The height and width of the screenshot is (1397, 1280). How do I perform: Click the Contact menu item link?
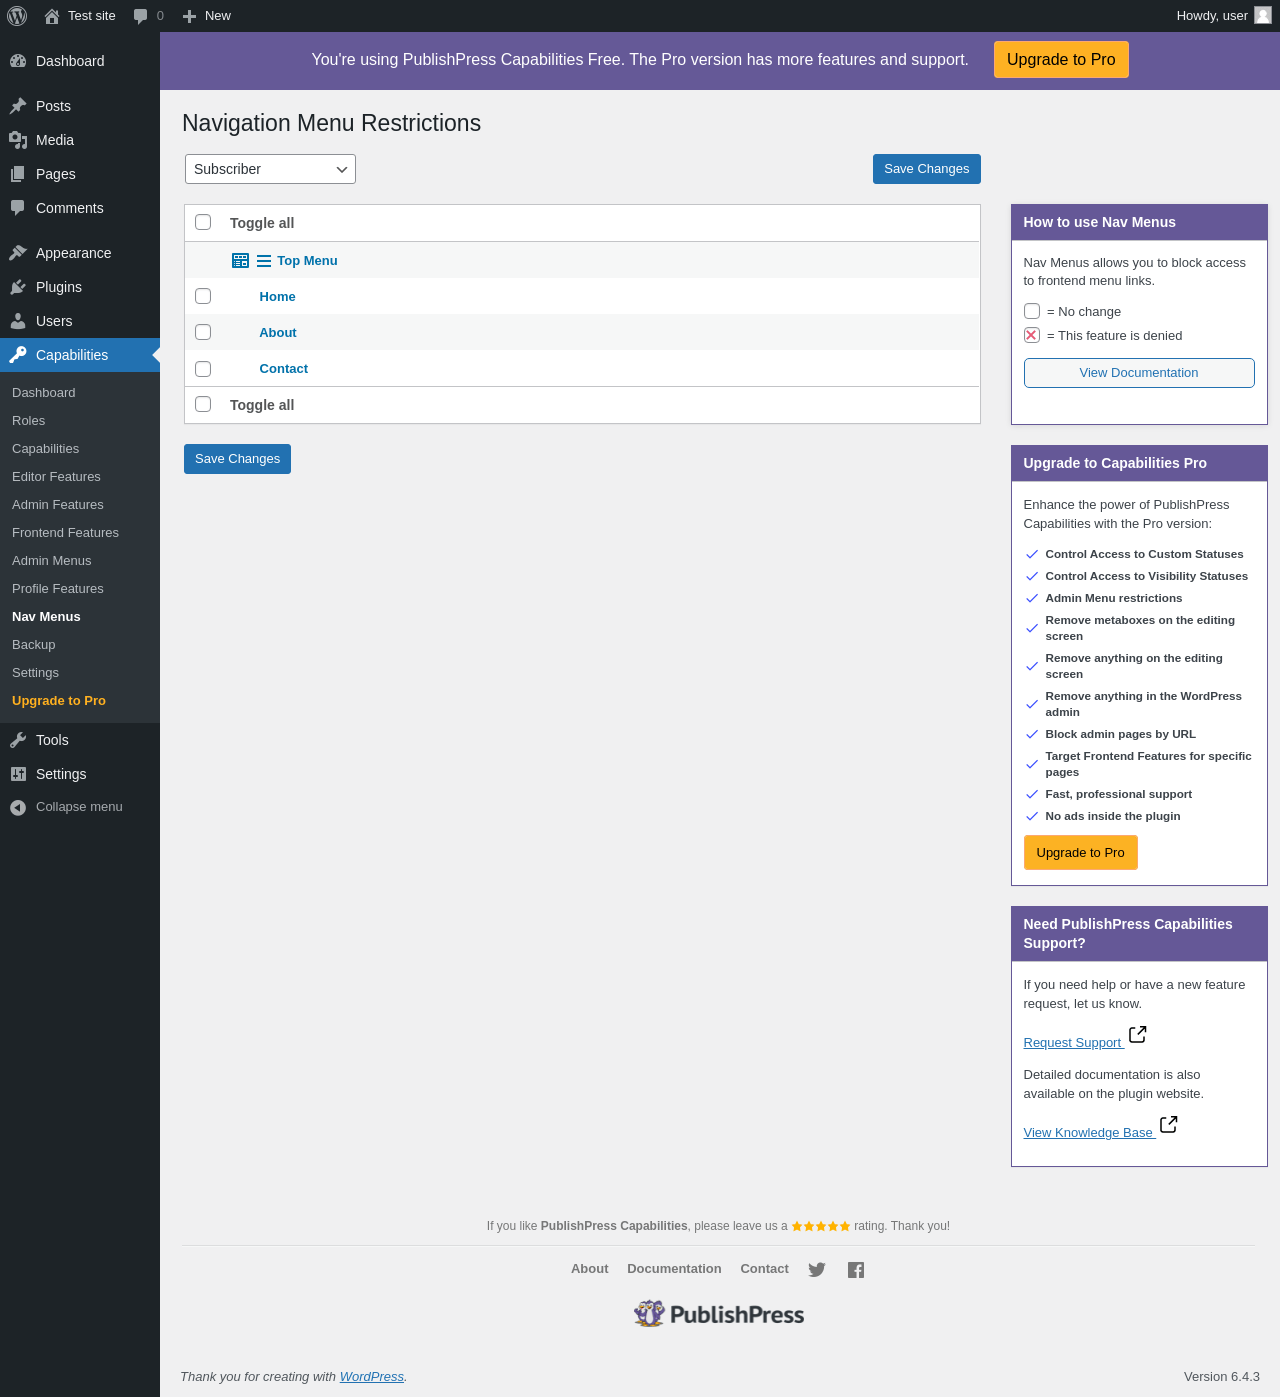(284, 369)
